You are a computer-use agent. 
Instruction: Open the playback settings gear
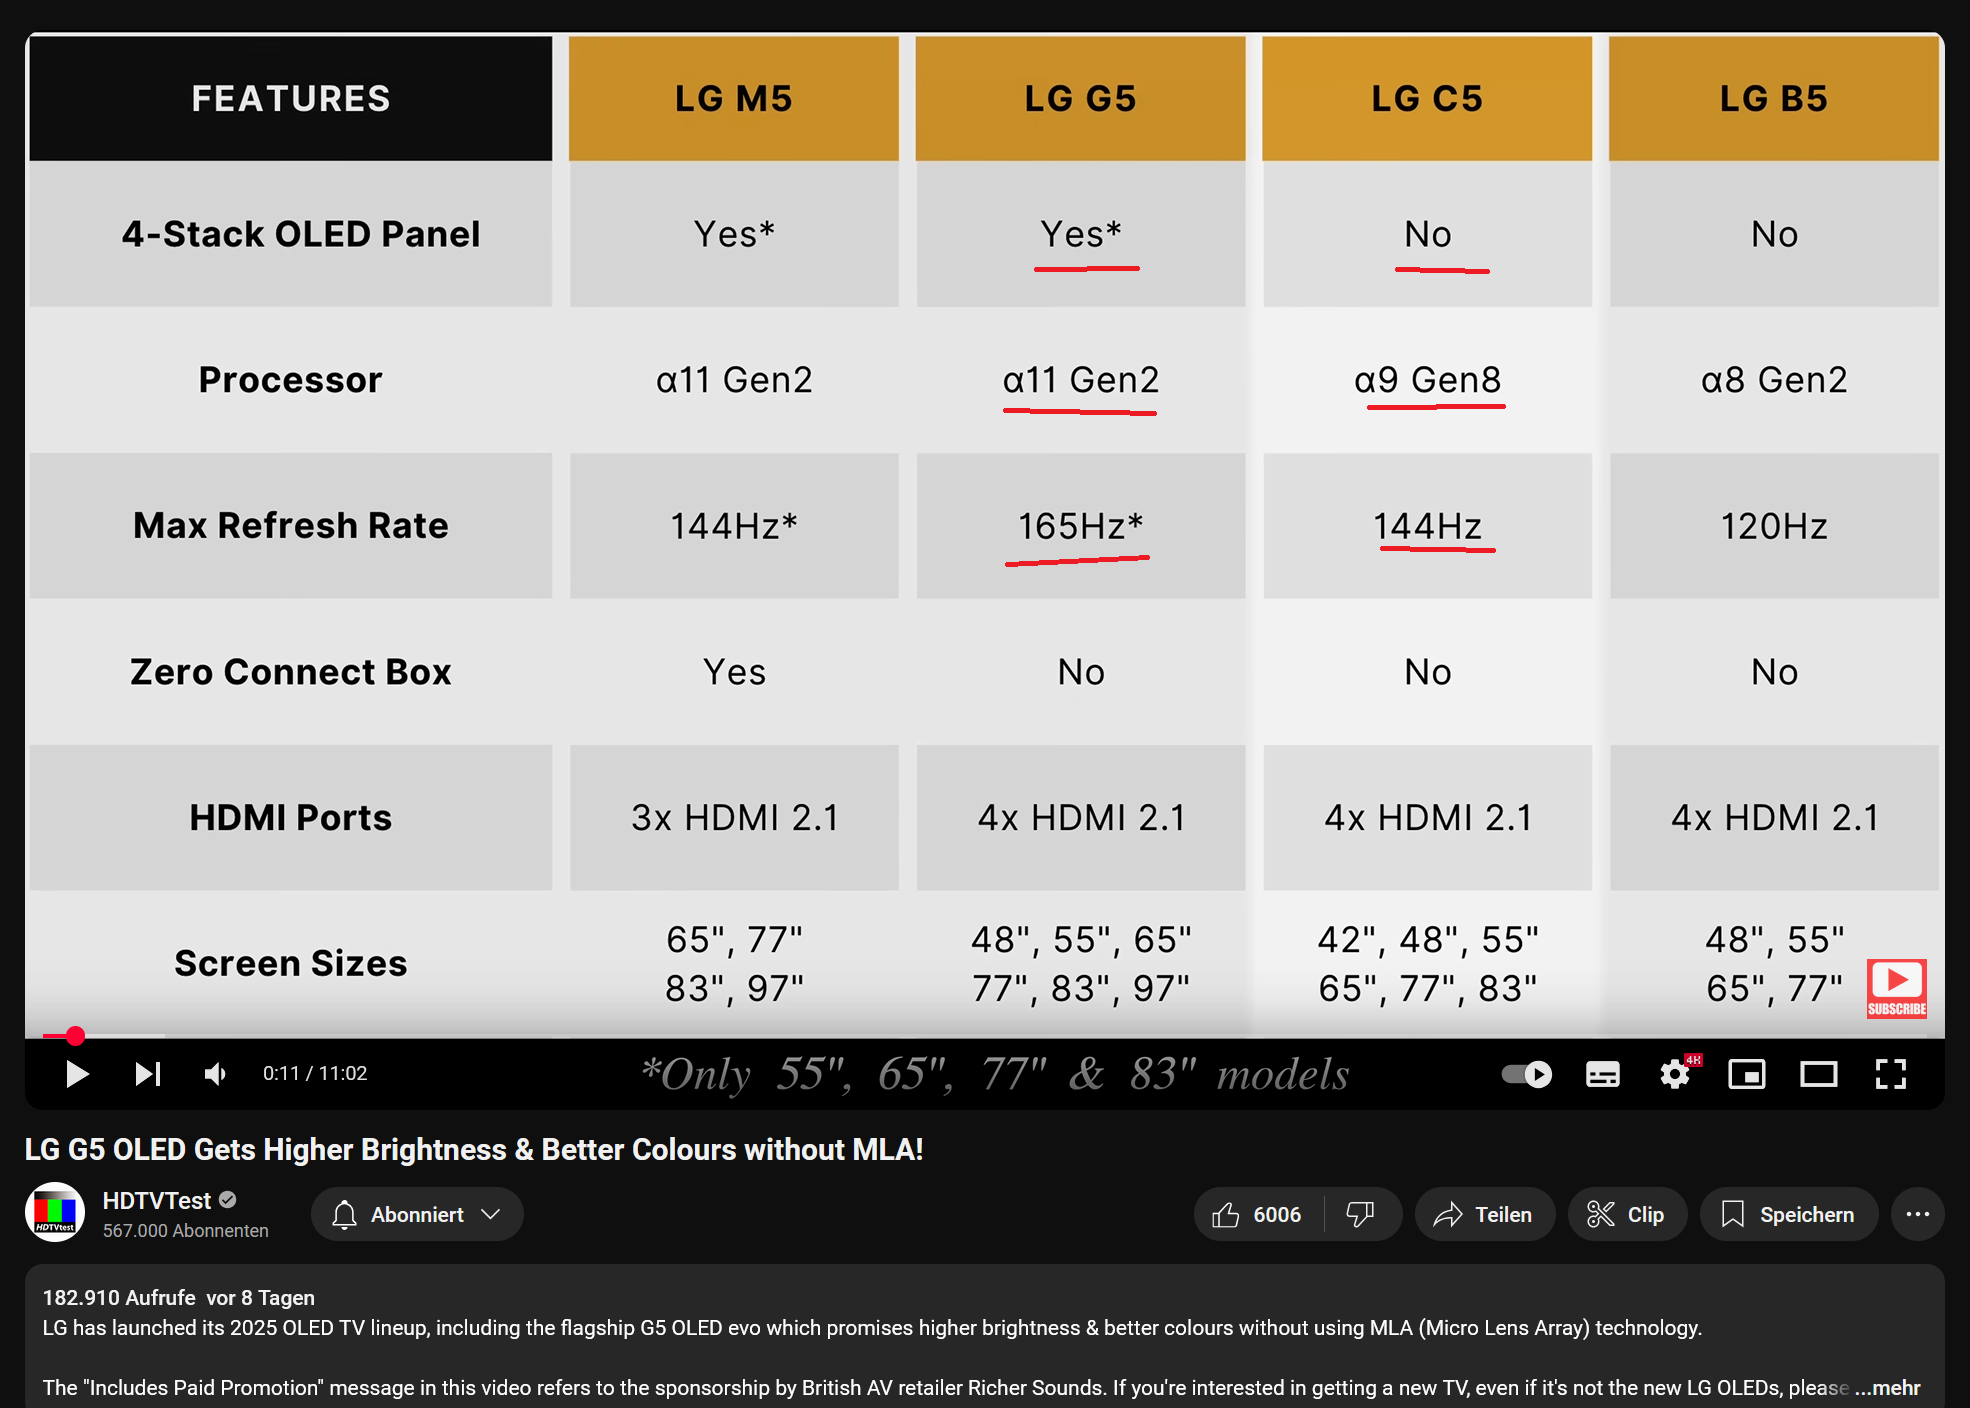(1674, 1073)
